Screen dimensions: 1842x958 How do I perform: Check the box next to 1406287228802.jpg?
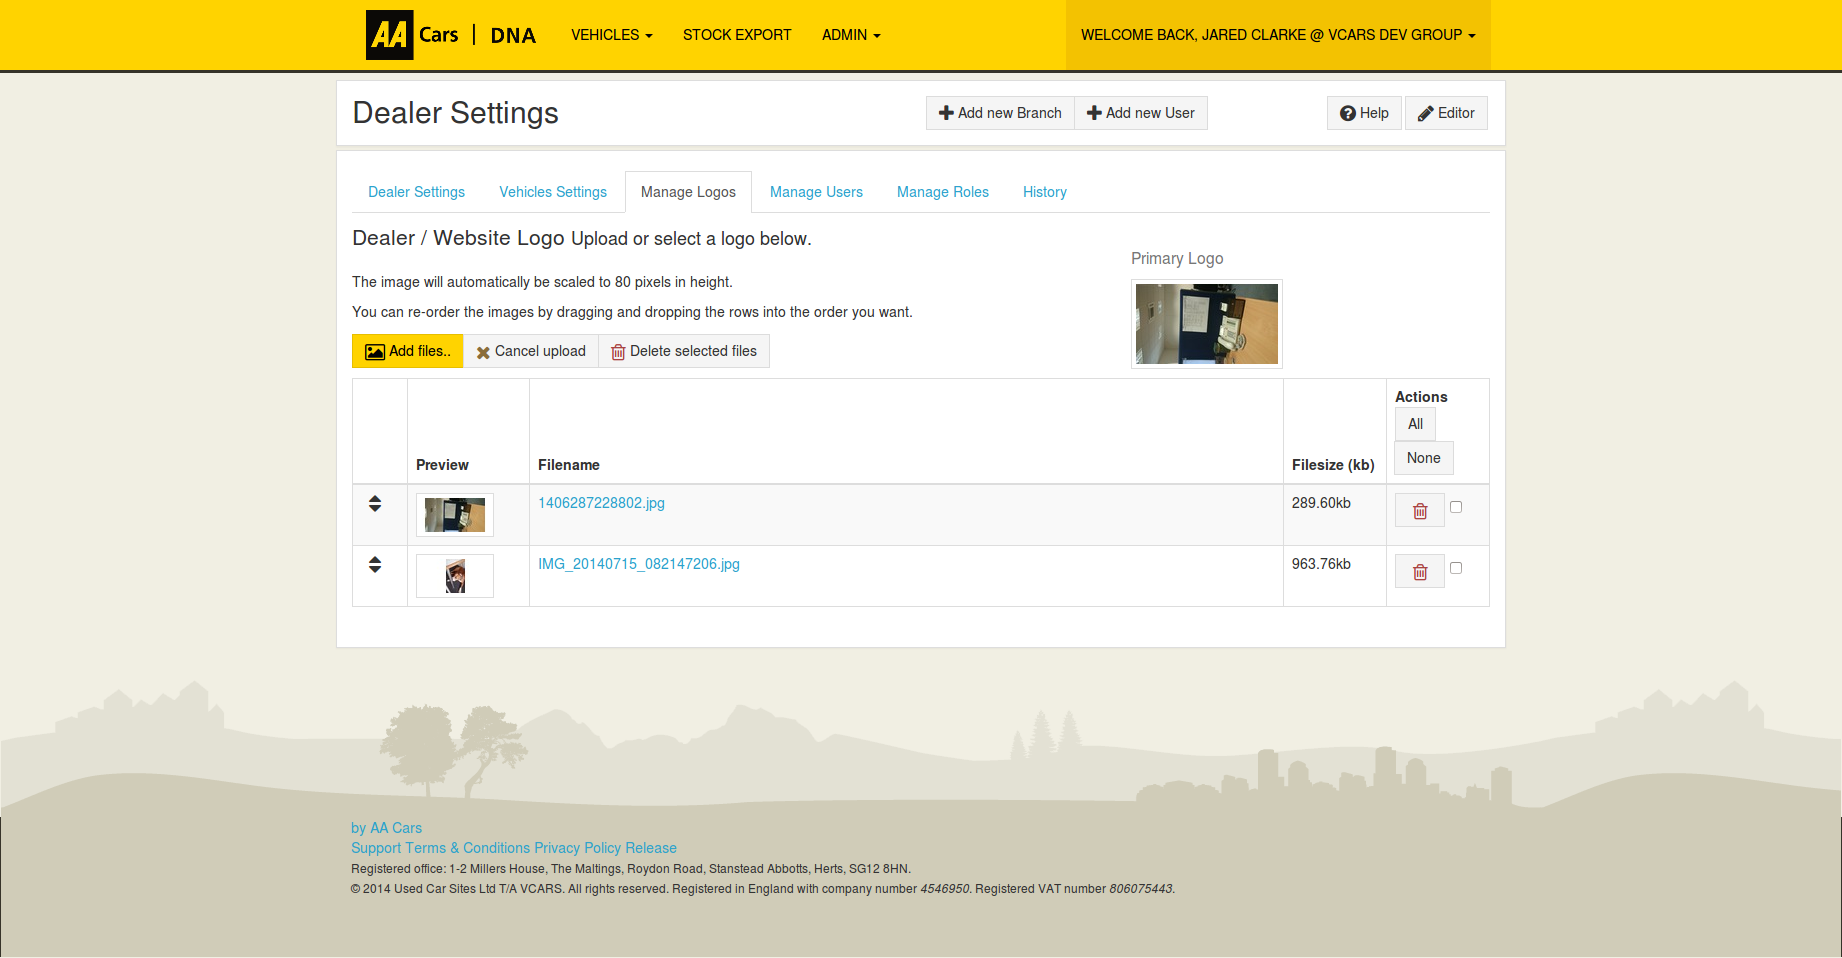[1456, 507]
